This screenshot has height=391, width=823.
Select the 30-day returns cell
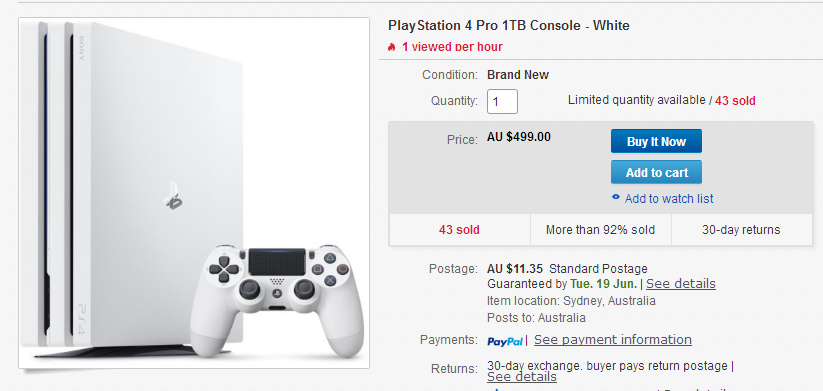point(742,230)
